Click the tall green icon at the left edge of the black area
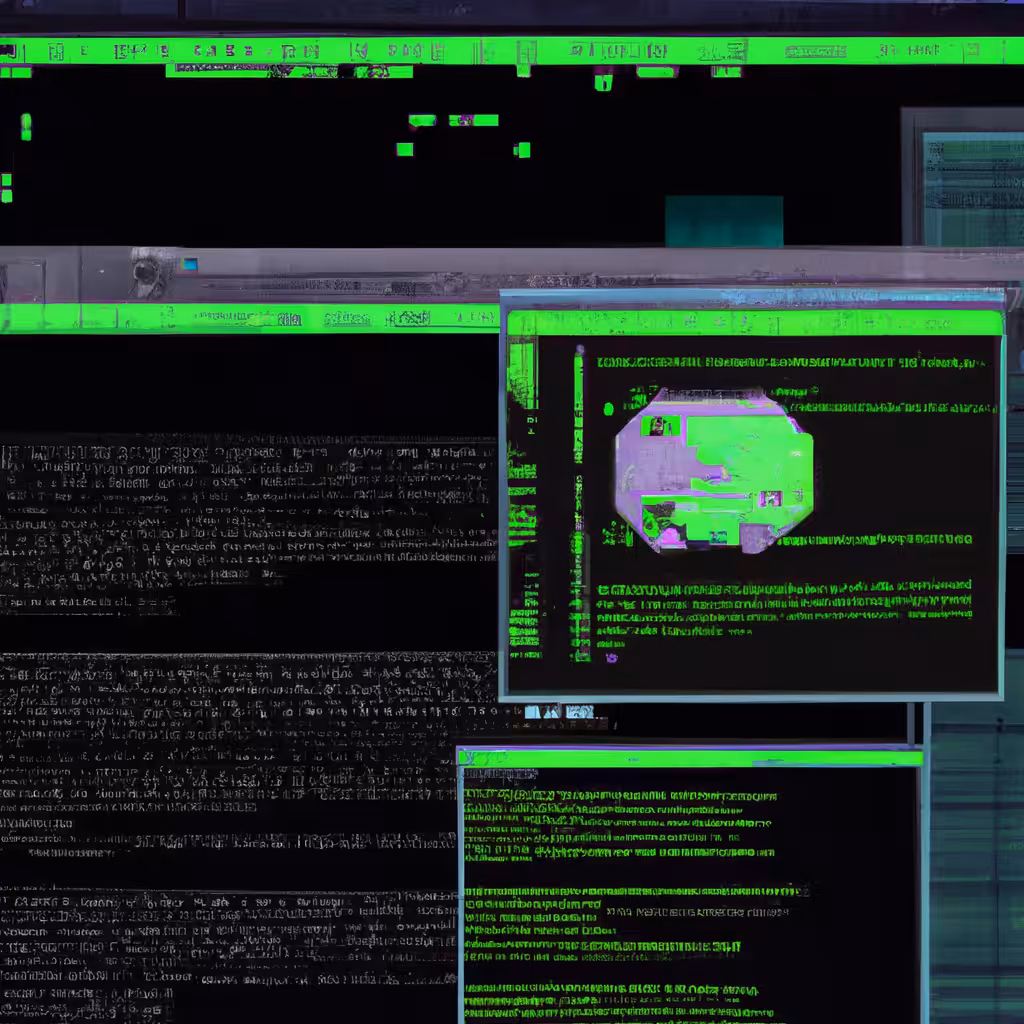The height and width of the screenshot is (1024, 1024). pyautogui.click(x=26, y=127)
